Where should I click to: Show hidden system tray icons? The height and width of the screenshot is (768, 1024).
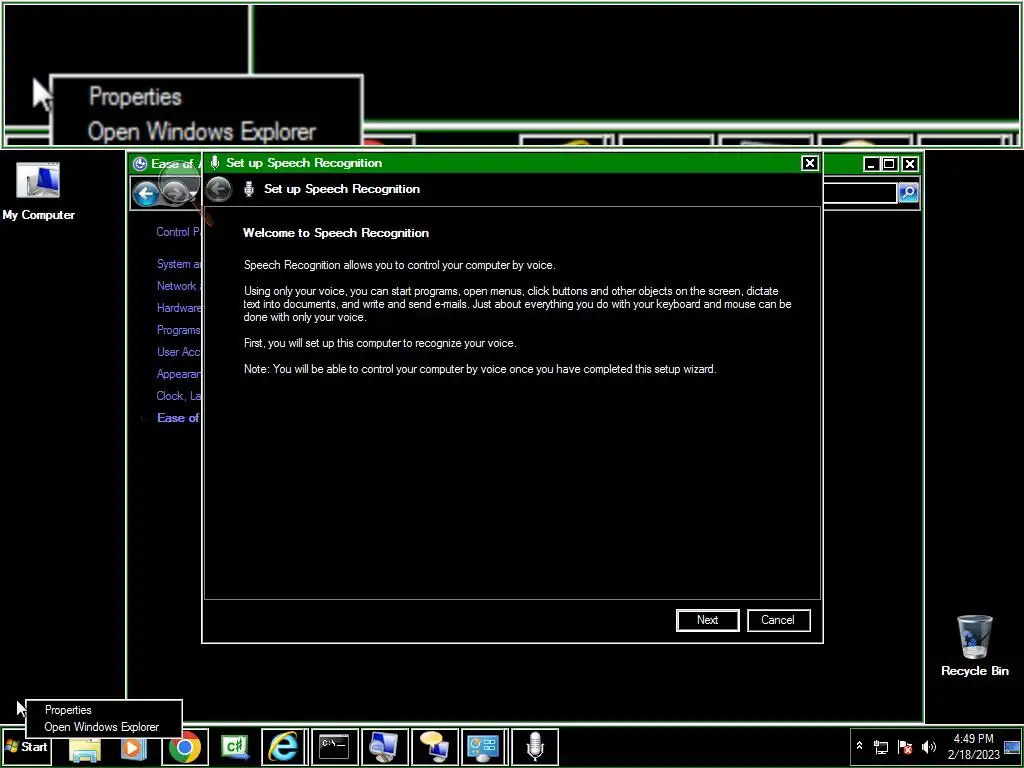coord(859,746)
